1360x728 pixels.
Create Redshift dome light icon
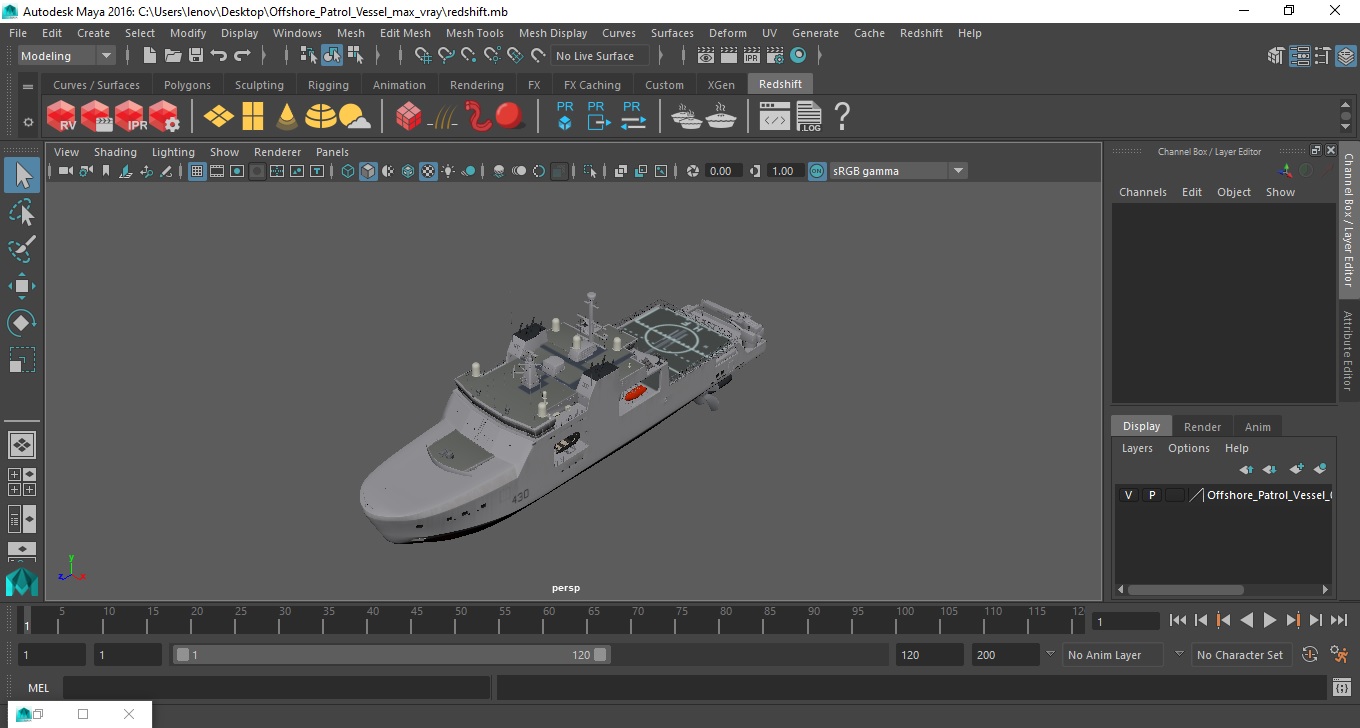pyautogui.click(x=321, y=117)
